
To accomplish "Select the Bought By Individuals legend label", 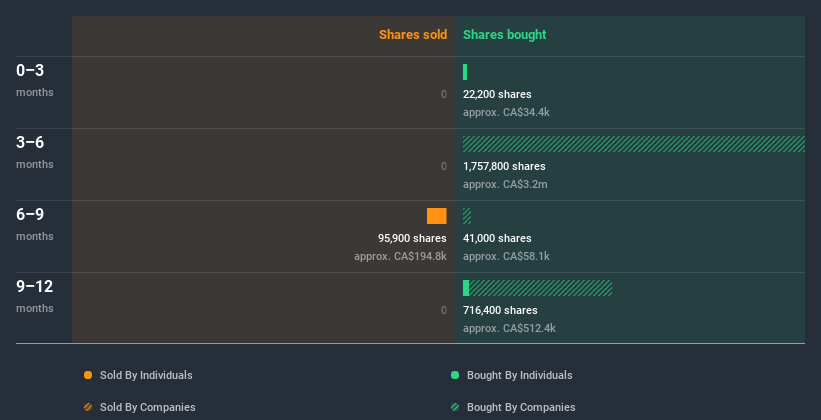I will (x=519, y=375).
